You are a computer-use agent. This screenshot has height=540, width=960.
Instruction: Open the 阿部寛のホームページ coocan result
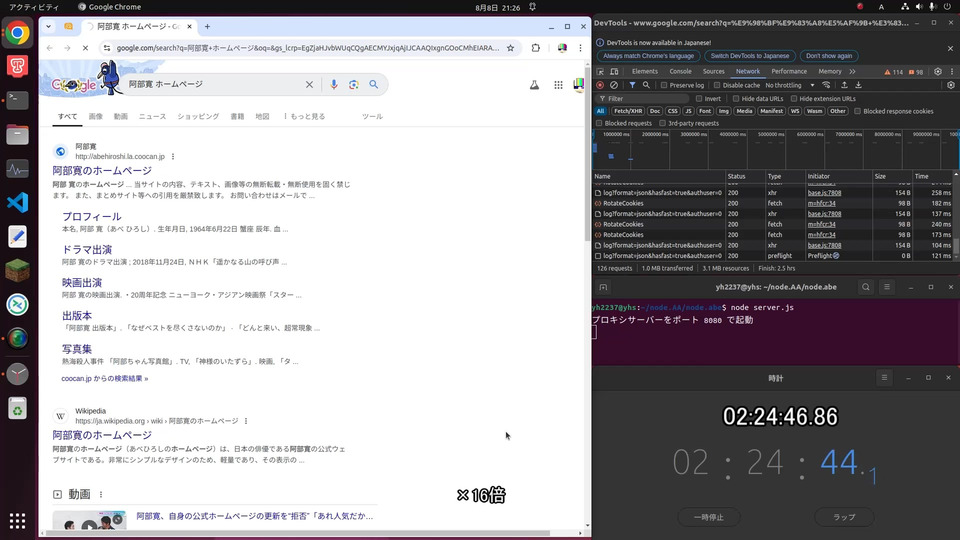coord(102,171)
